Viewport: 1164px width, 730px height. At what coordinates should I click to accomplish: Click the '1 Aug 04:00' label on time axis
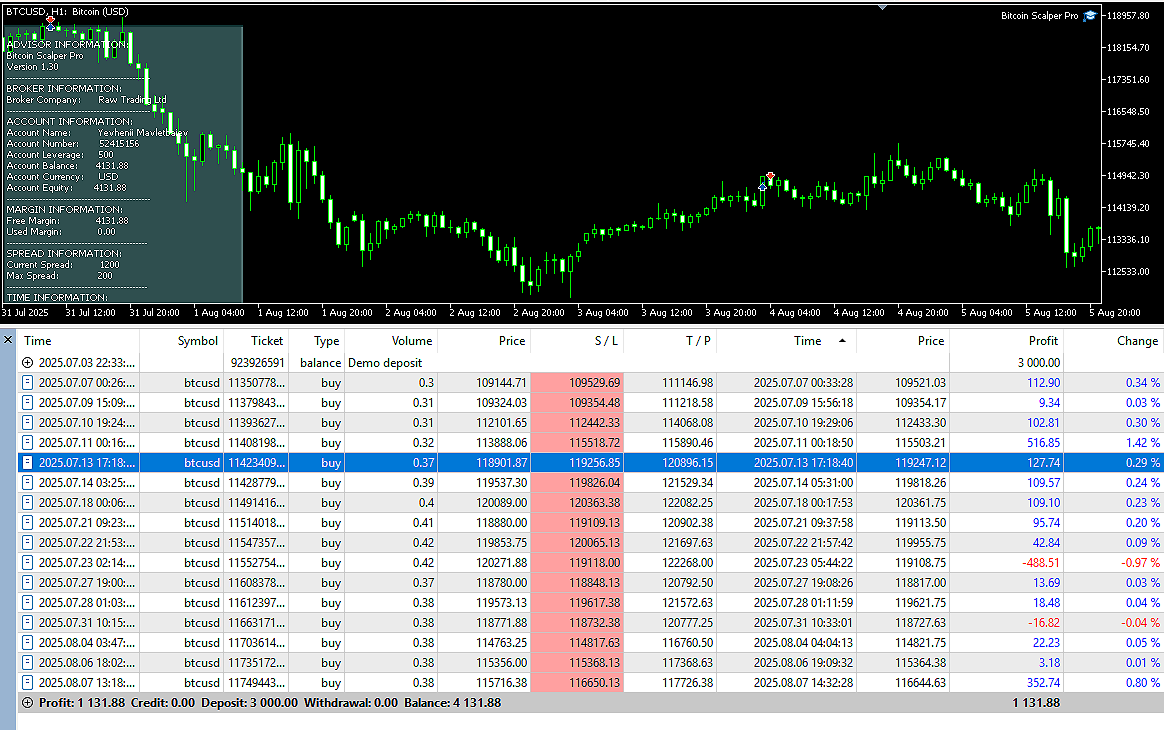coord(219,313)
